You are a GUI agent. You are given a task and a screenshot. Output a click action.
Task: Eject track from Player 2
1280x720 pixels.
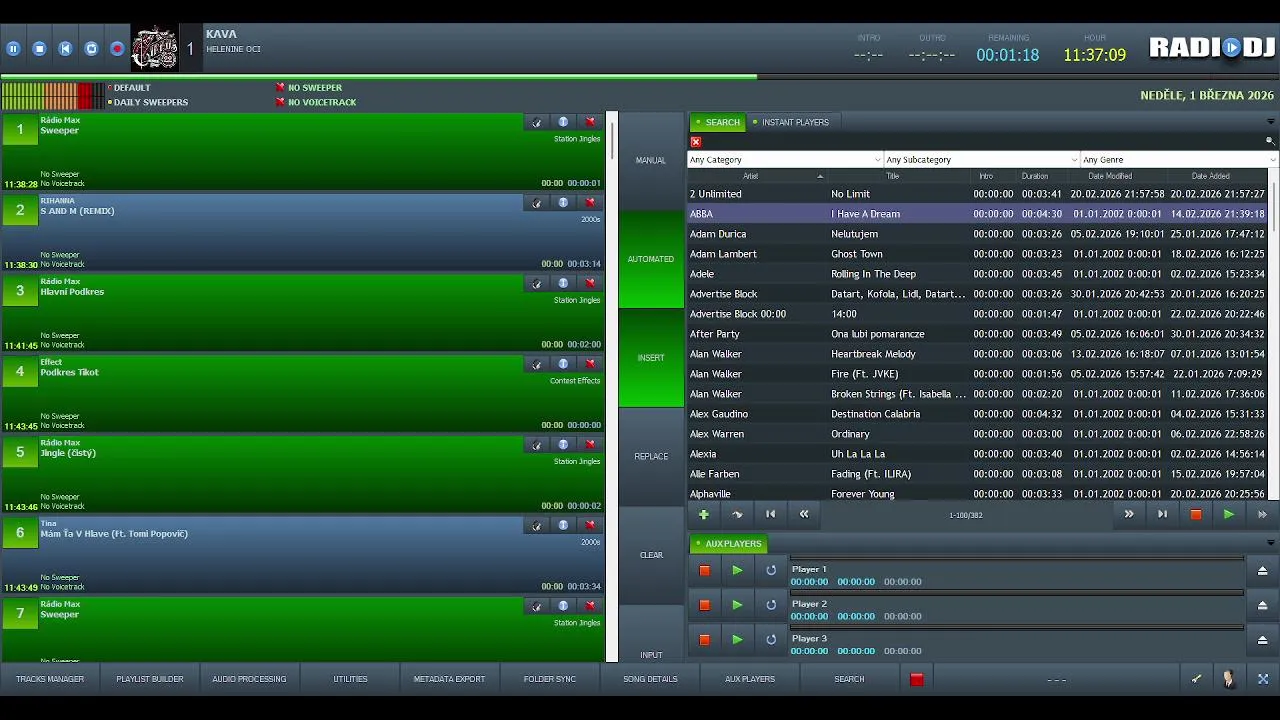tap(1262, 605)
